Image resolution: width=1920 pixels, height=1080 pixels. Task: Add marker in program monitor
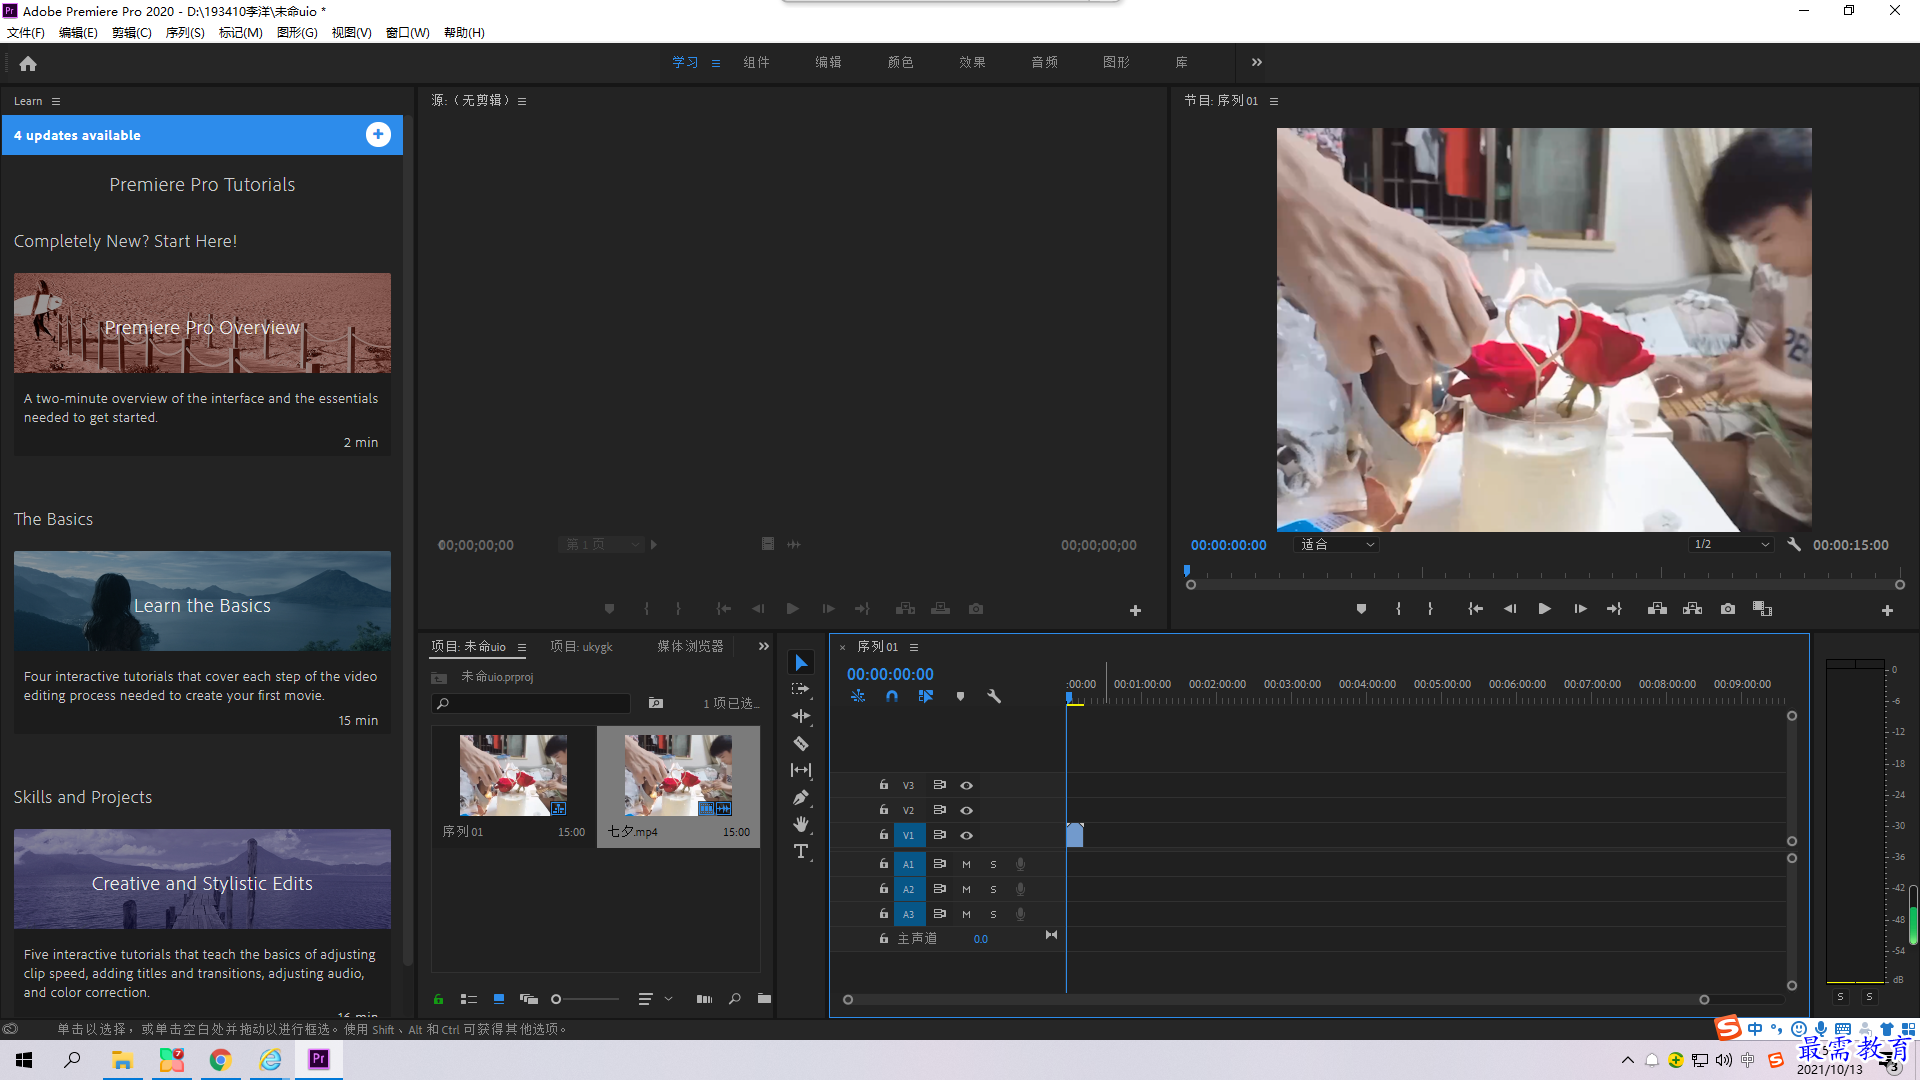1361,609
